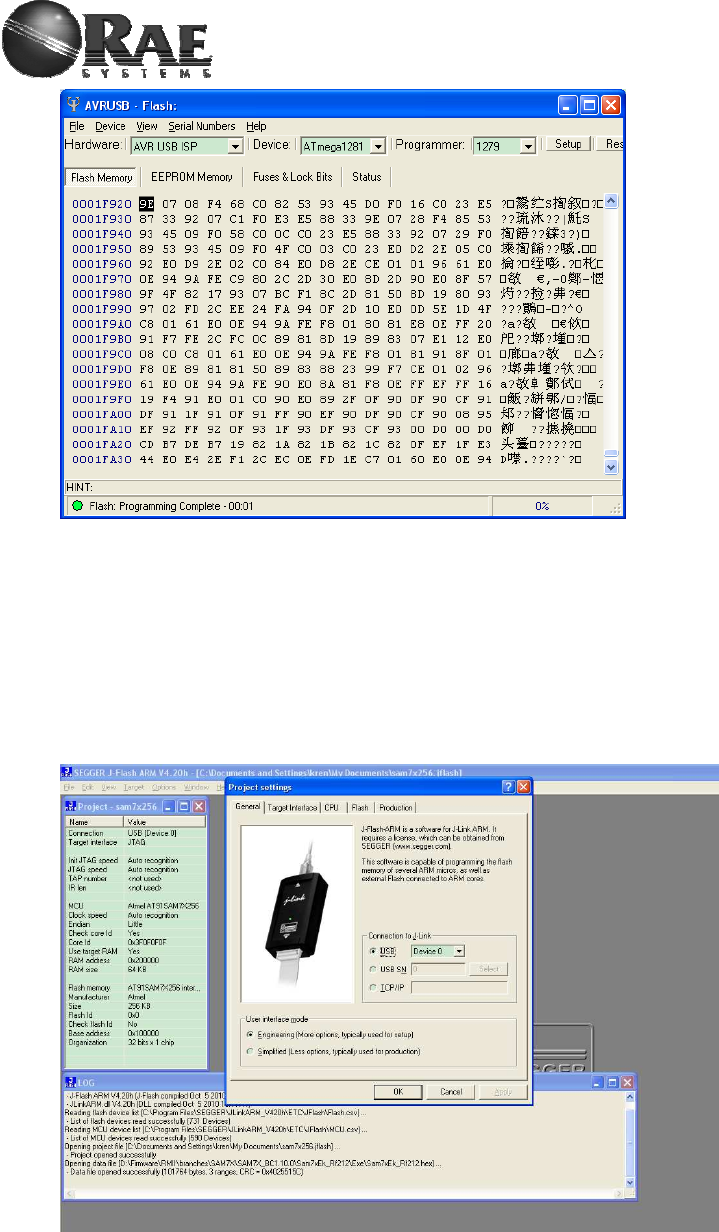Open the Target Interface tab
This screenshot has width=719, height=1232.
292,808
